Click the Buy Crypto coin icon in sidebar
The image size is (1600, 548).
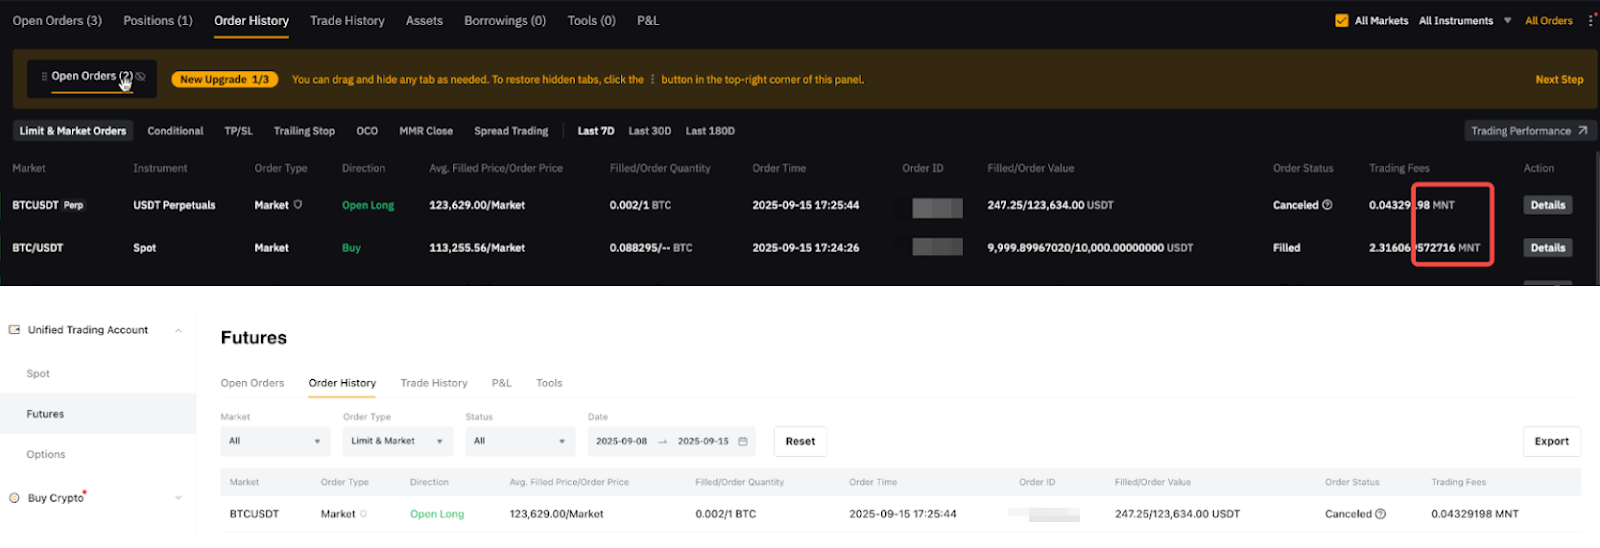point(14,498)
